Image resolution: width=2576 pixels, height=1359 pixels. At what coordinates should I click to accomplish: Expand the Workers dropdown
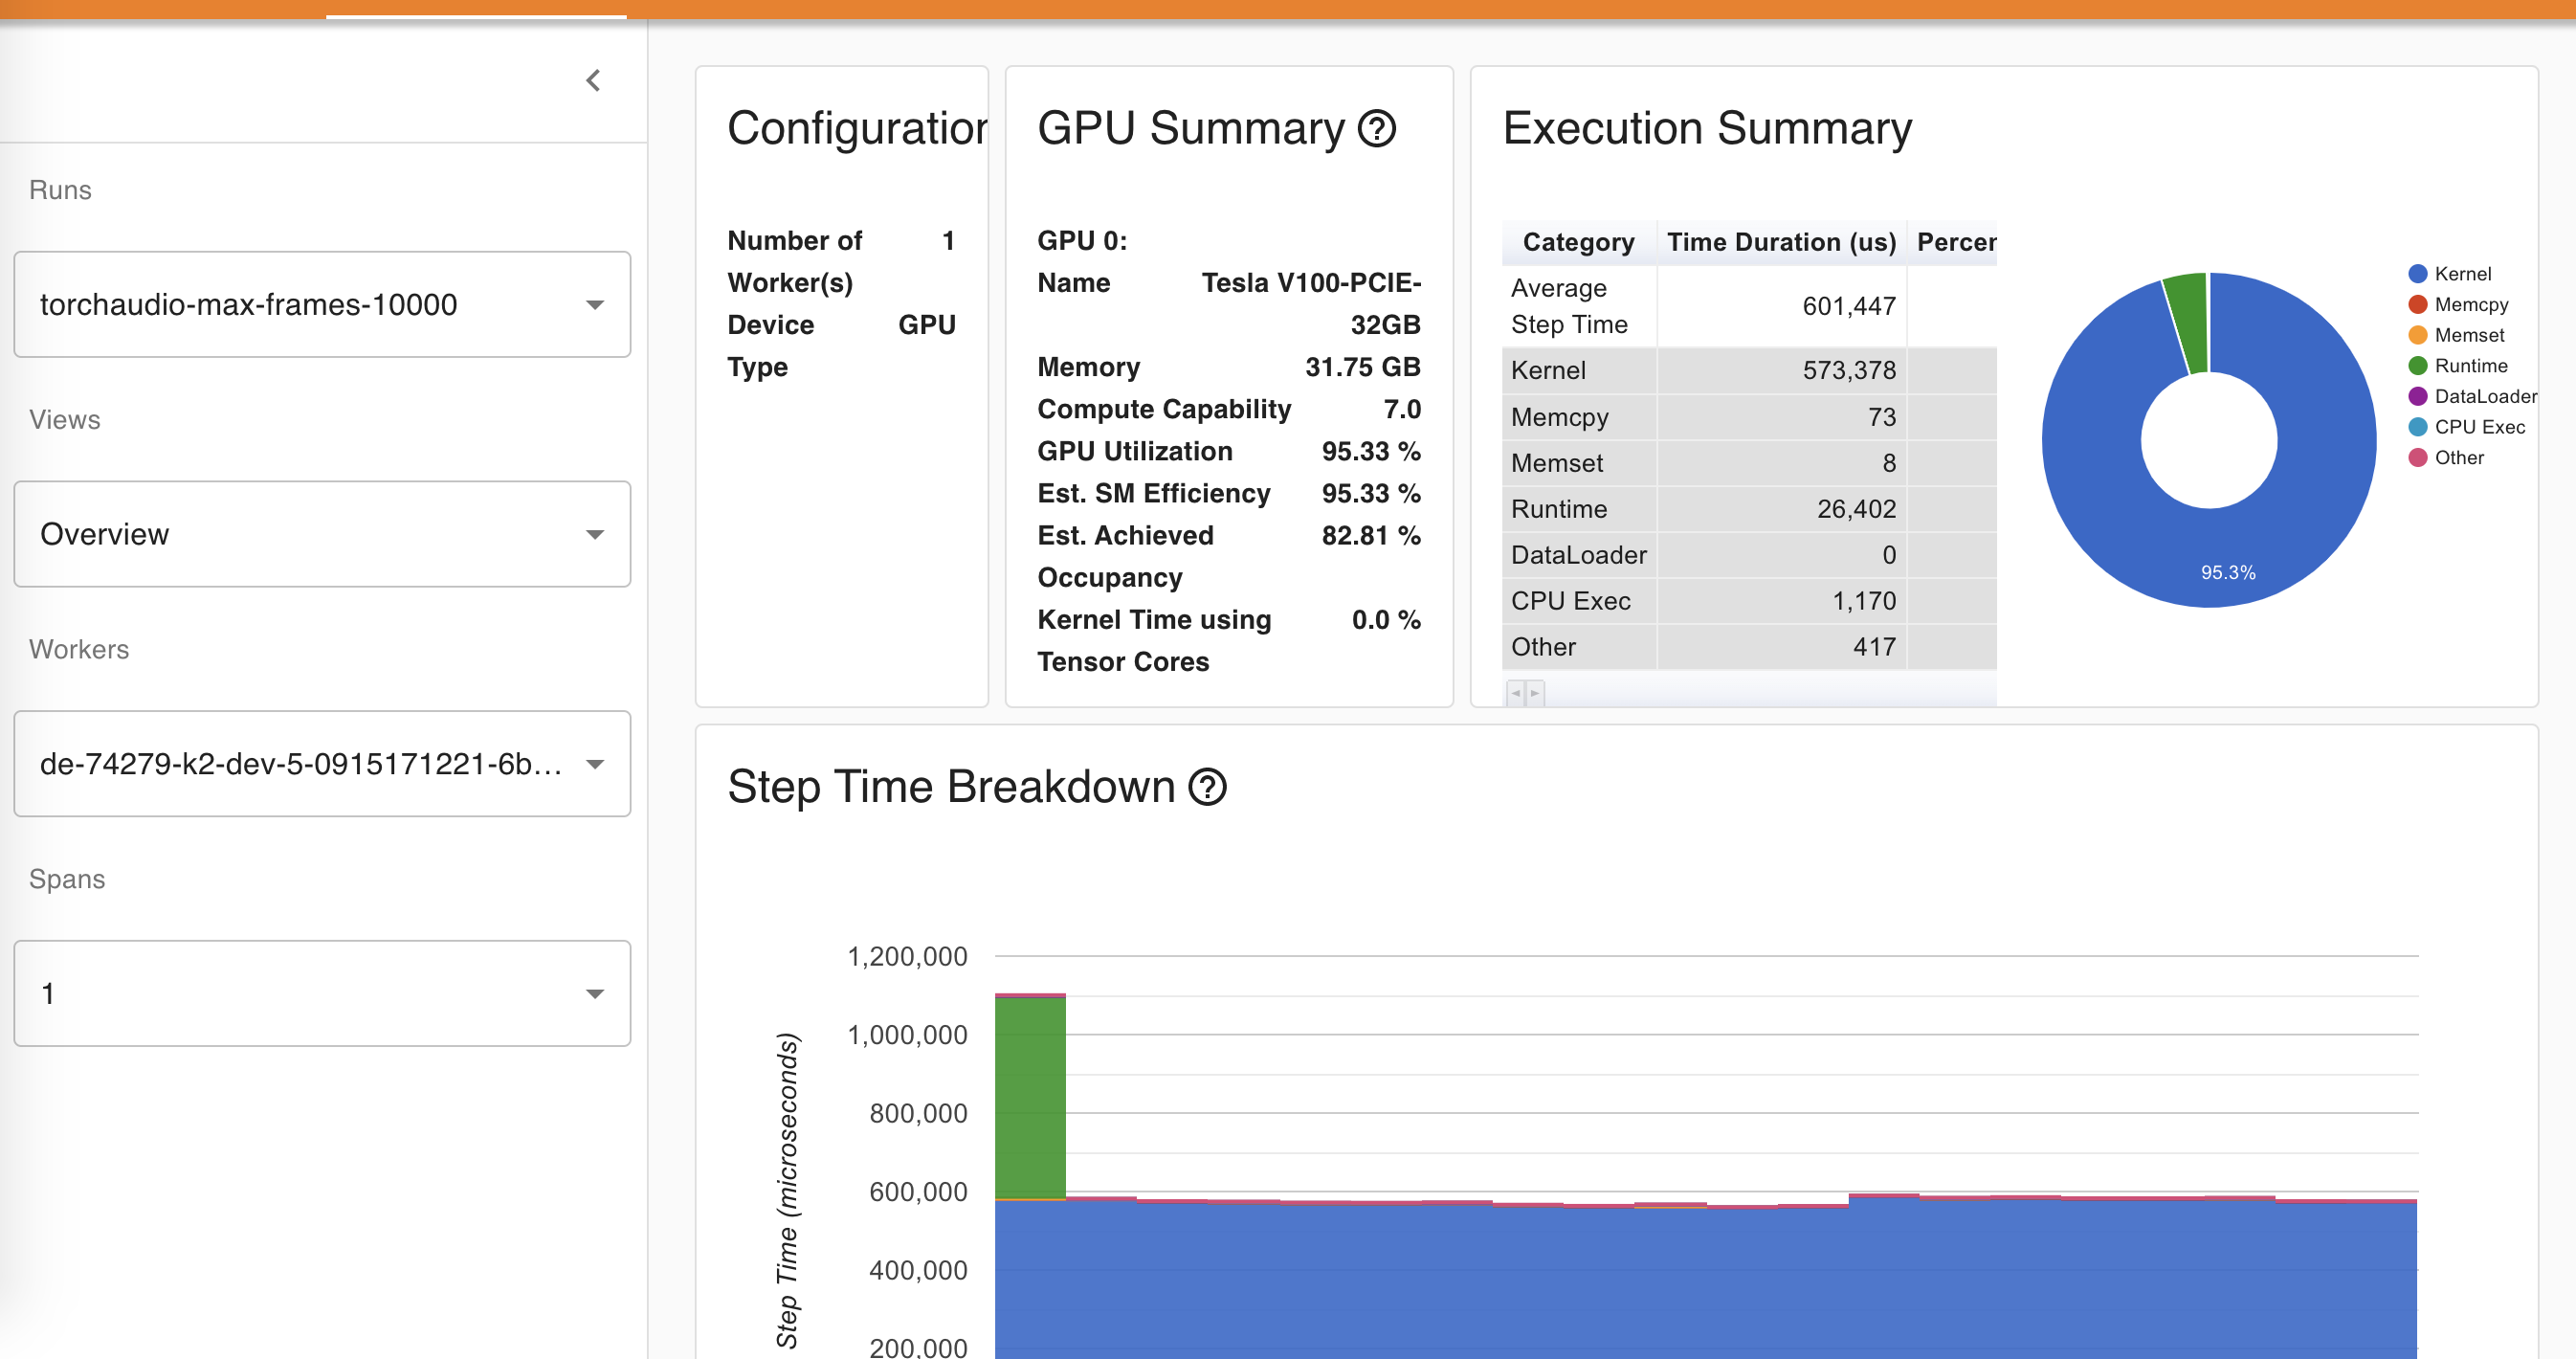click(x=322, y=764)
